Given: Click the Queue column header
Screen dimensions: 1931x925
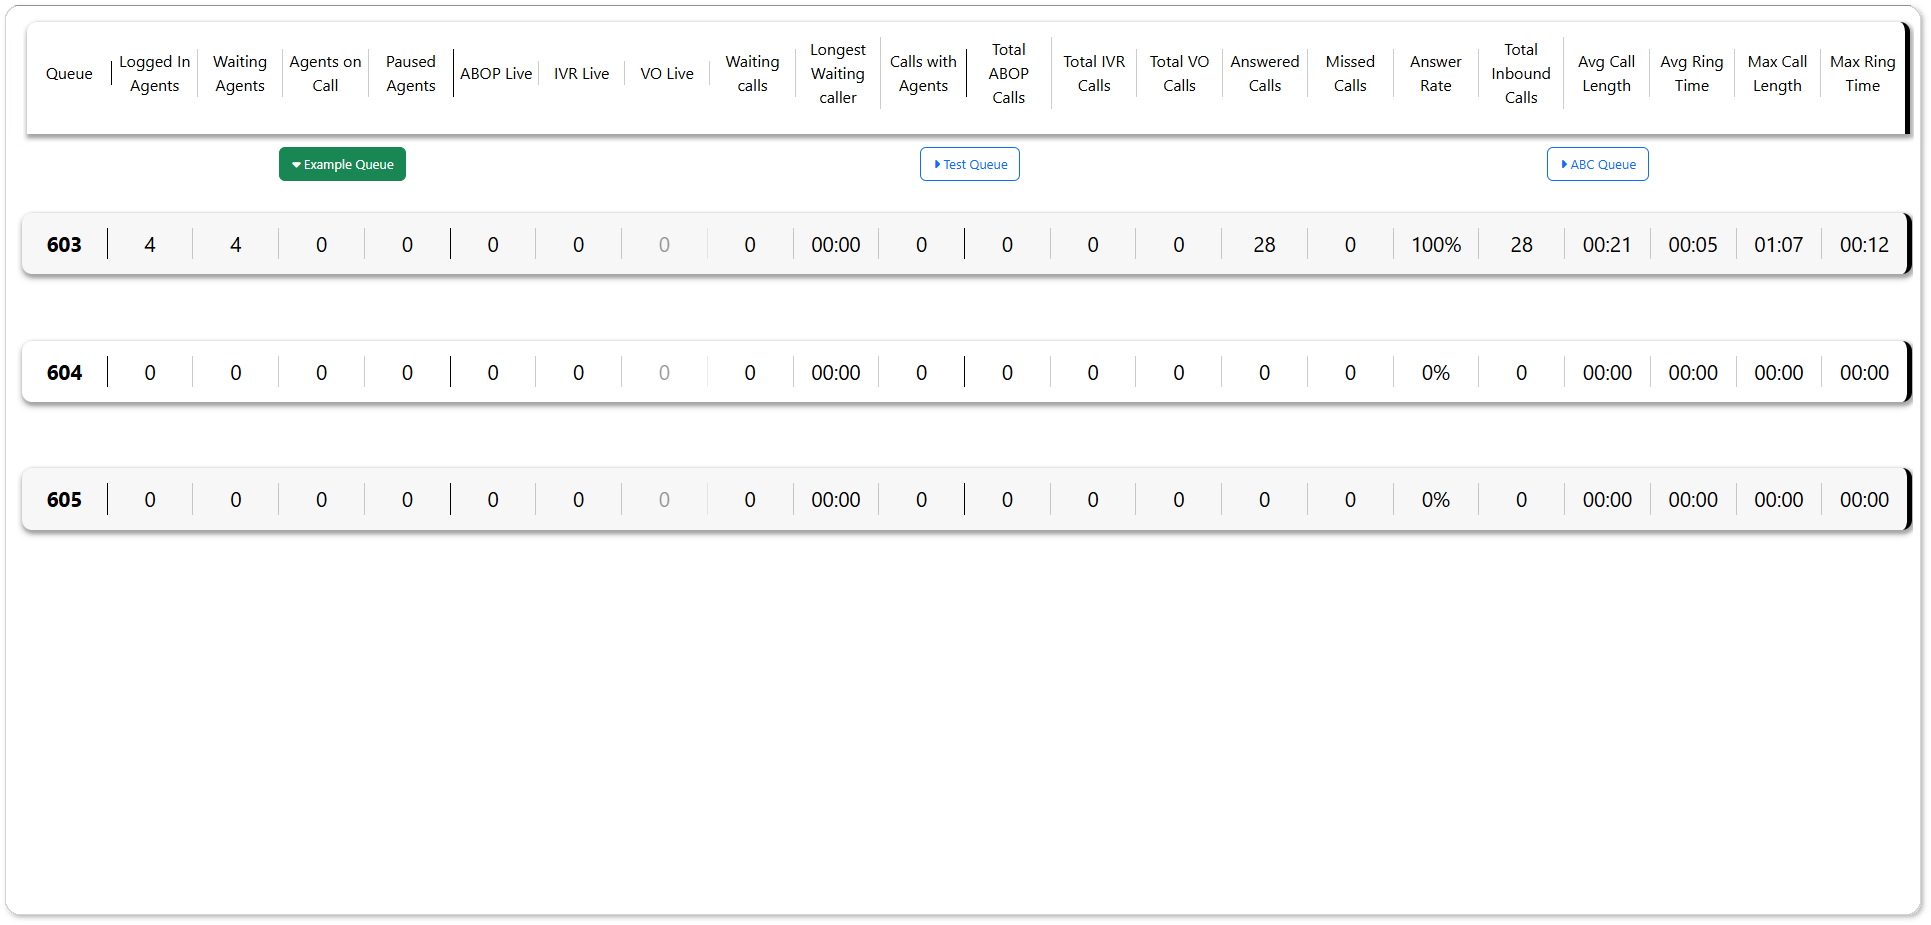Looking at the screenshot, I should pyautogui.click(x=69, y=74).
